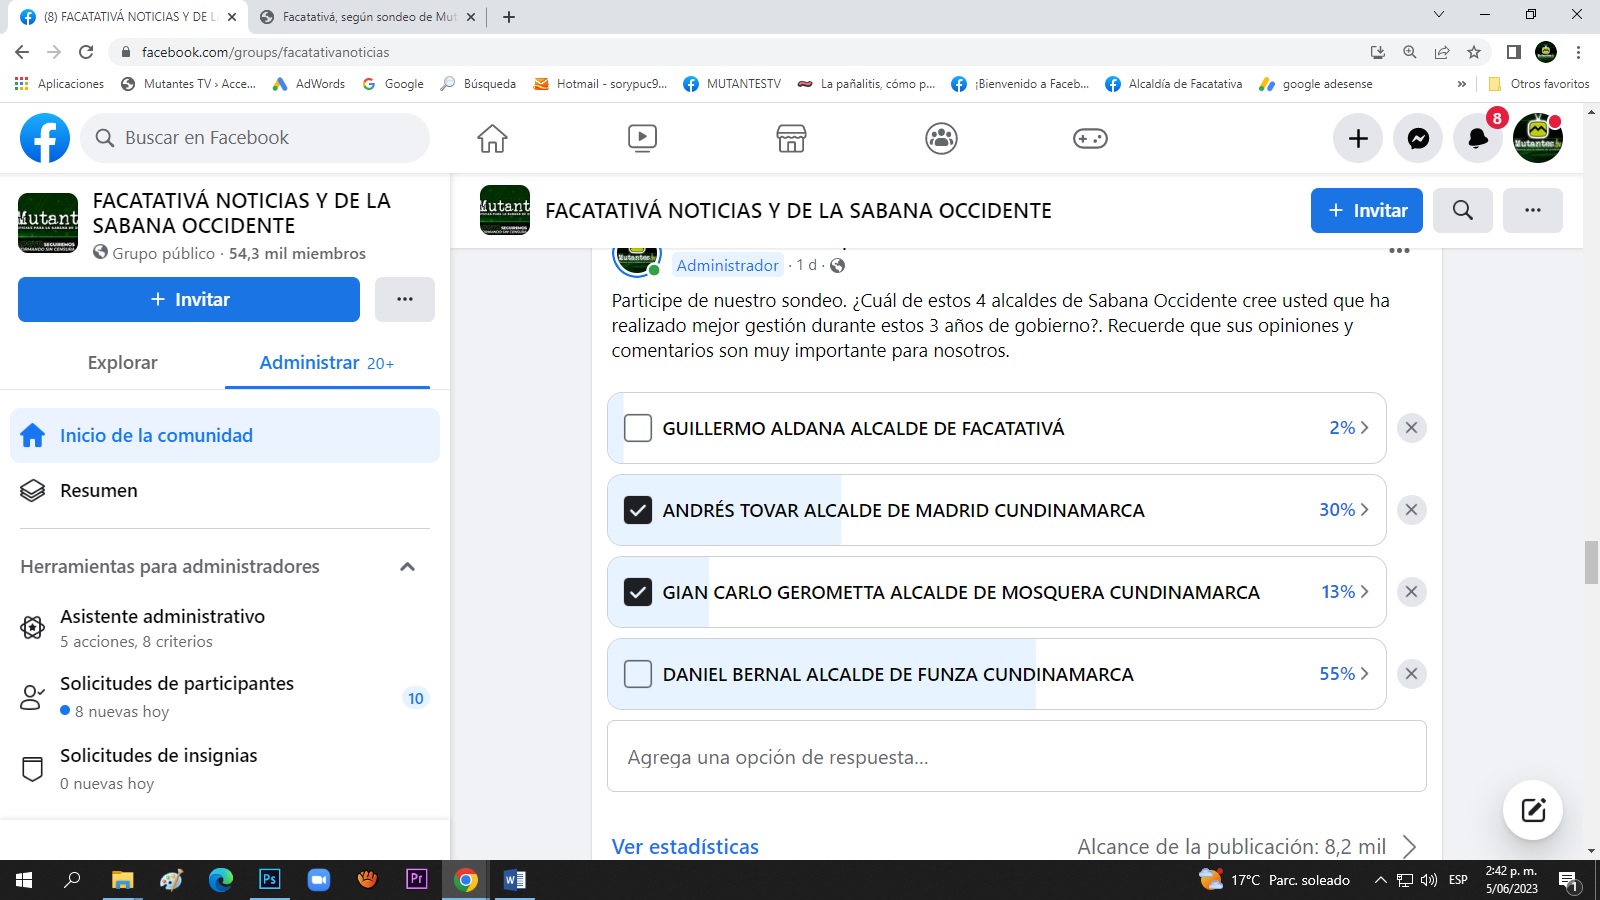Open the post's three-dot options menu
Screen dimensions: 1600x900
point(1399,251)
